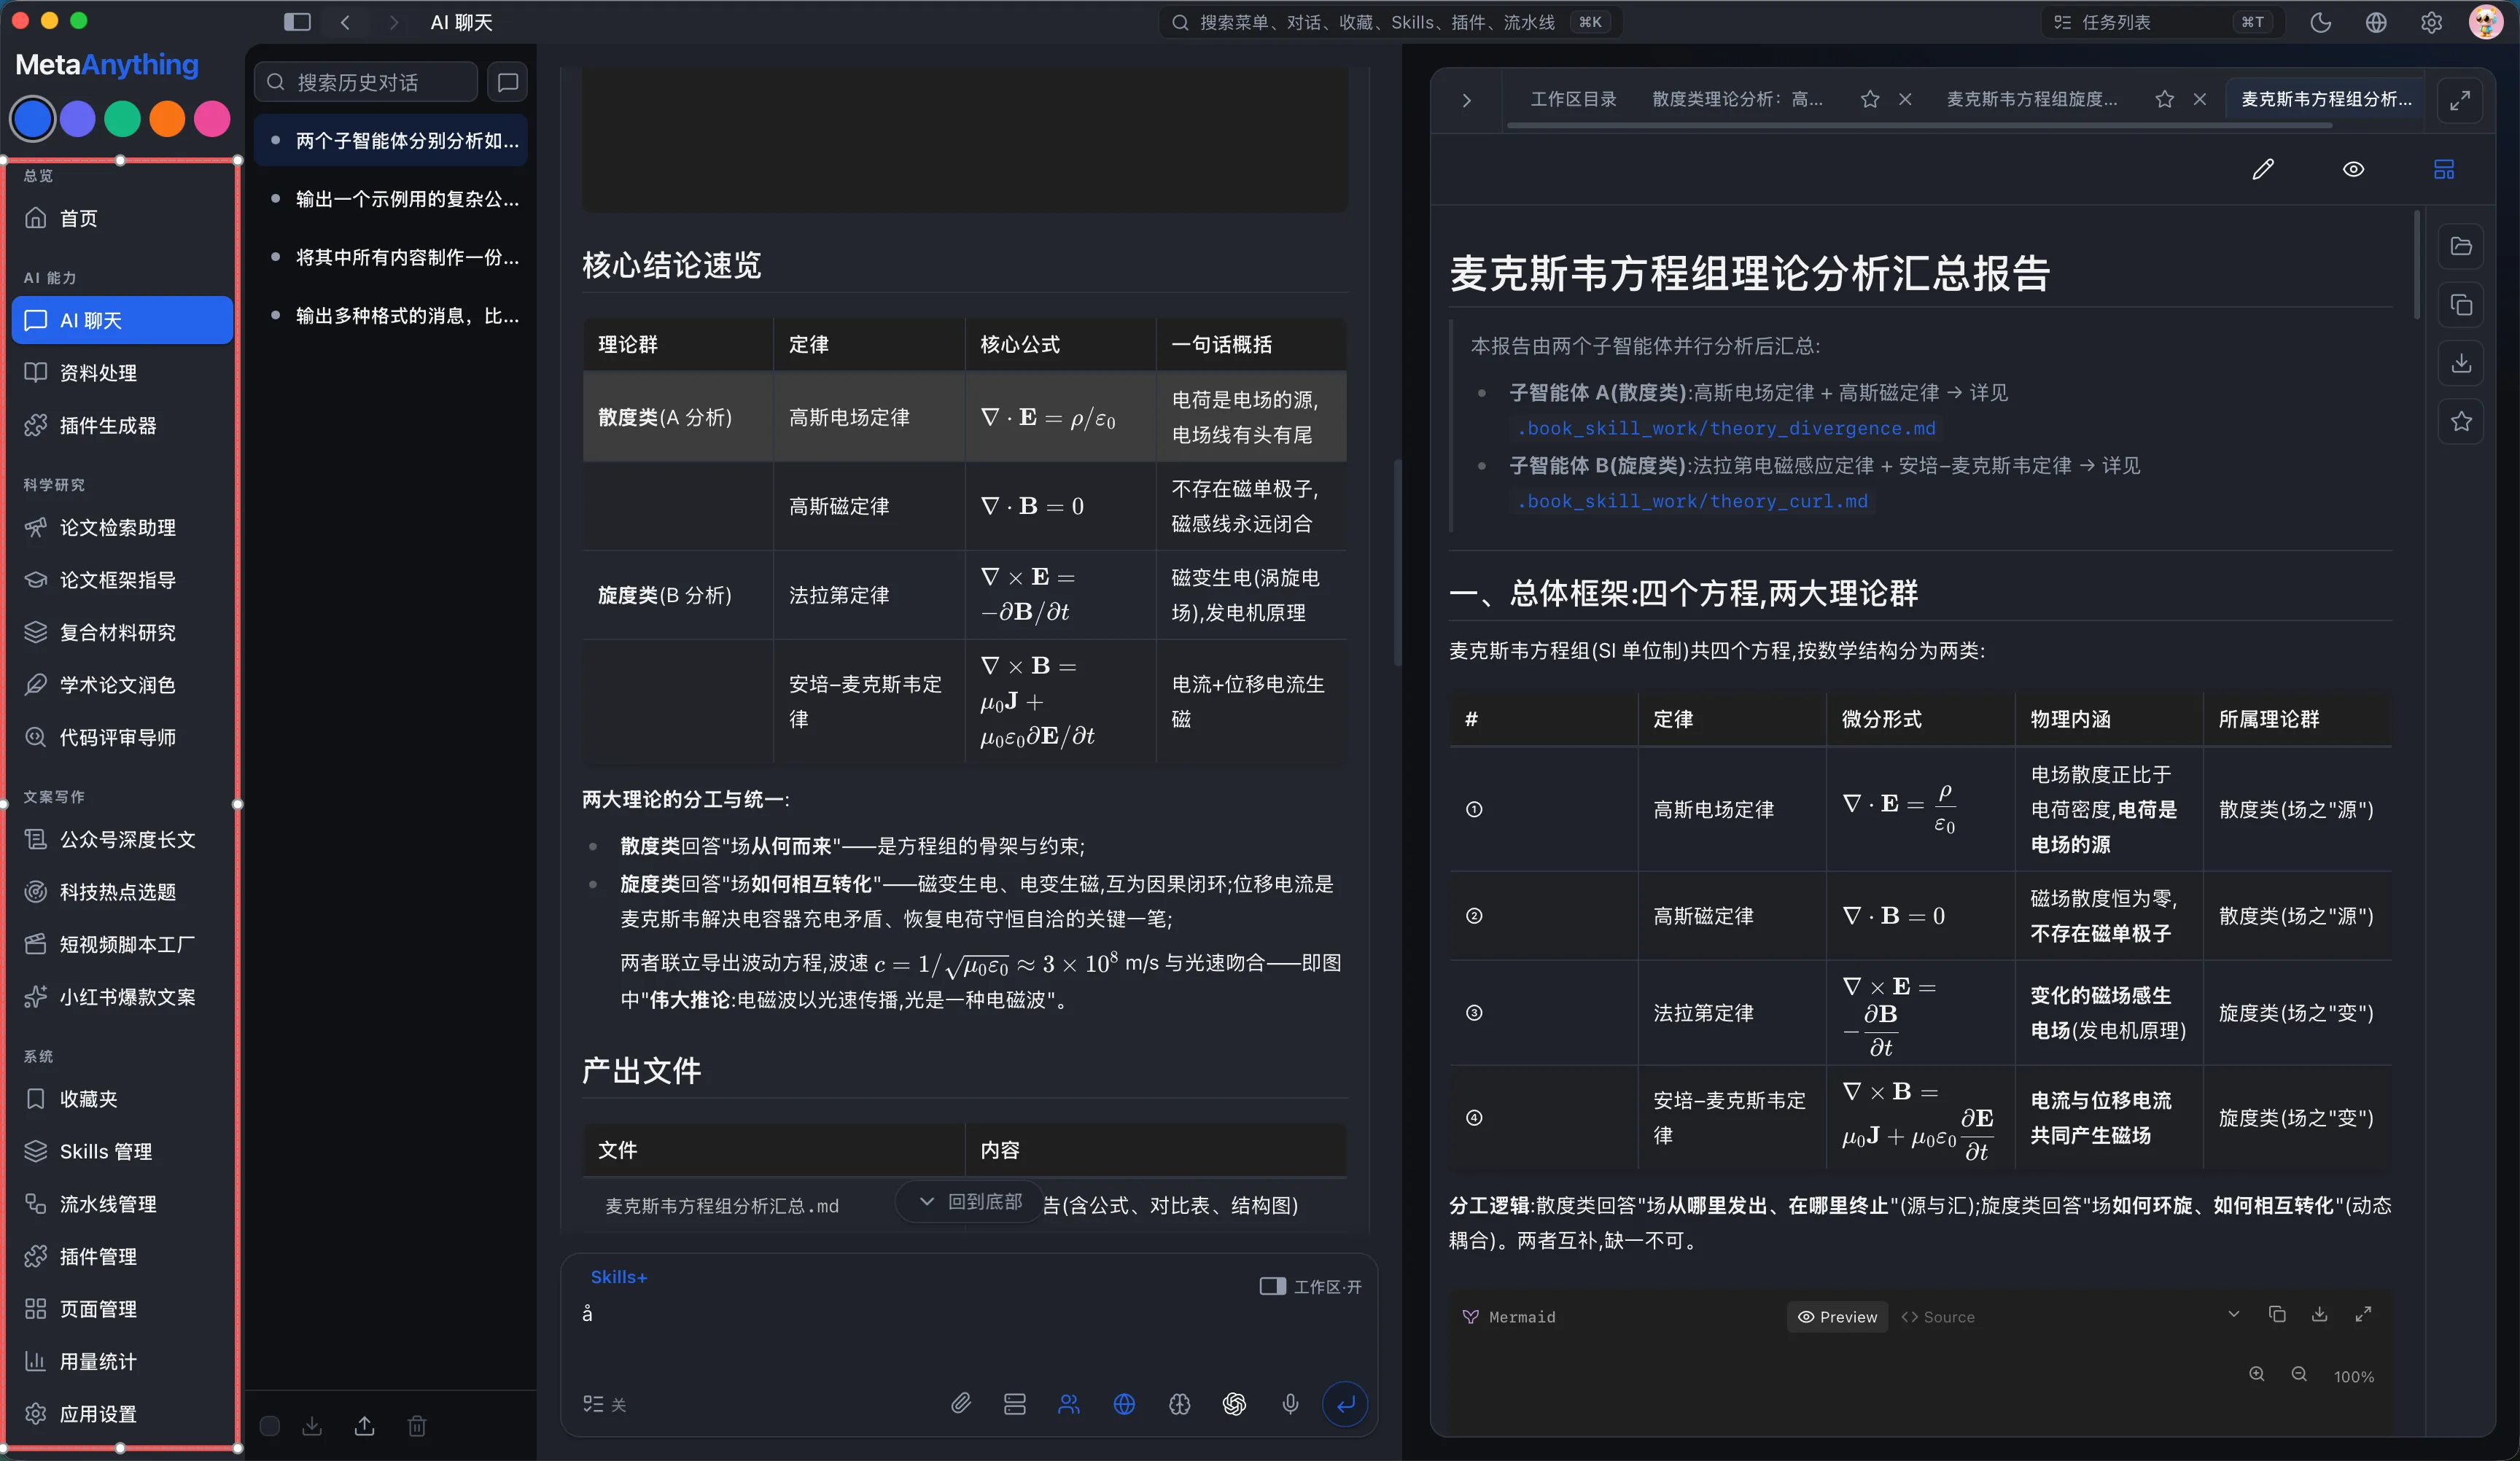Toggle web search globe in chat input
The height and width of the screenshot is (1461, 2520).
pos(1124,1404)
